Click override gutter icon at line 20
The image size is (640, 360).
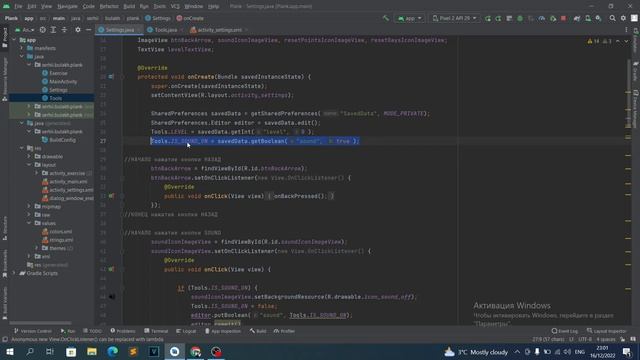[x=111, y=77]
